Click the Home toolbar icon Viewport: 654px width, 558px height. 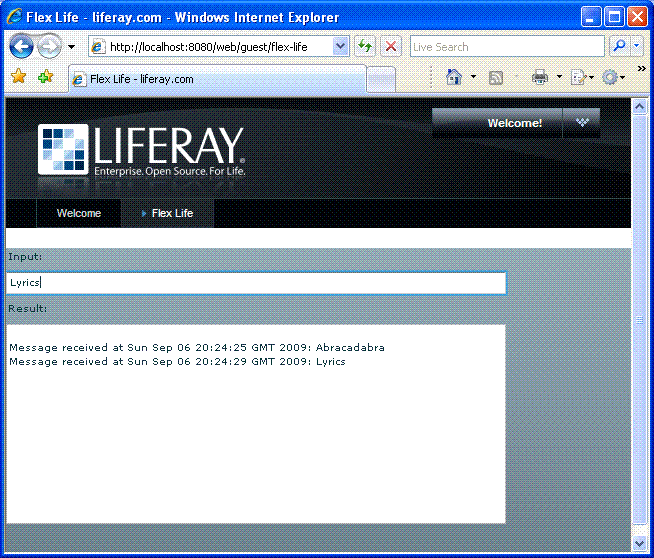pyautogui.click(x=453, y=77)
